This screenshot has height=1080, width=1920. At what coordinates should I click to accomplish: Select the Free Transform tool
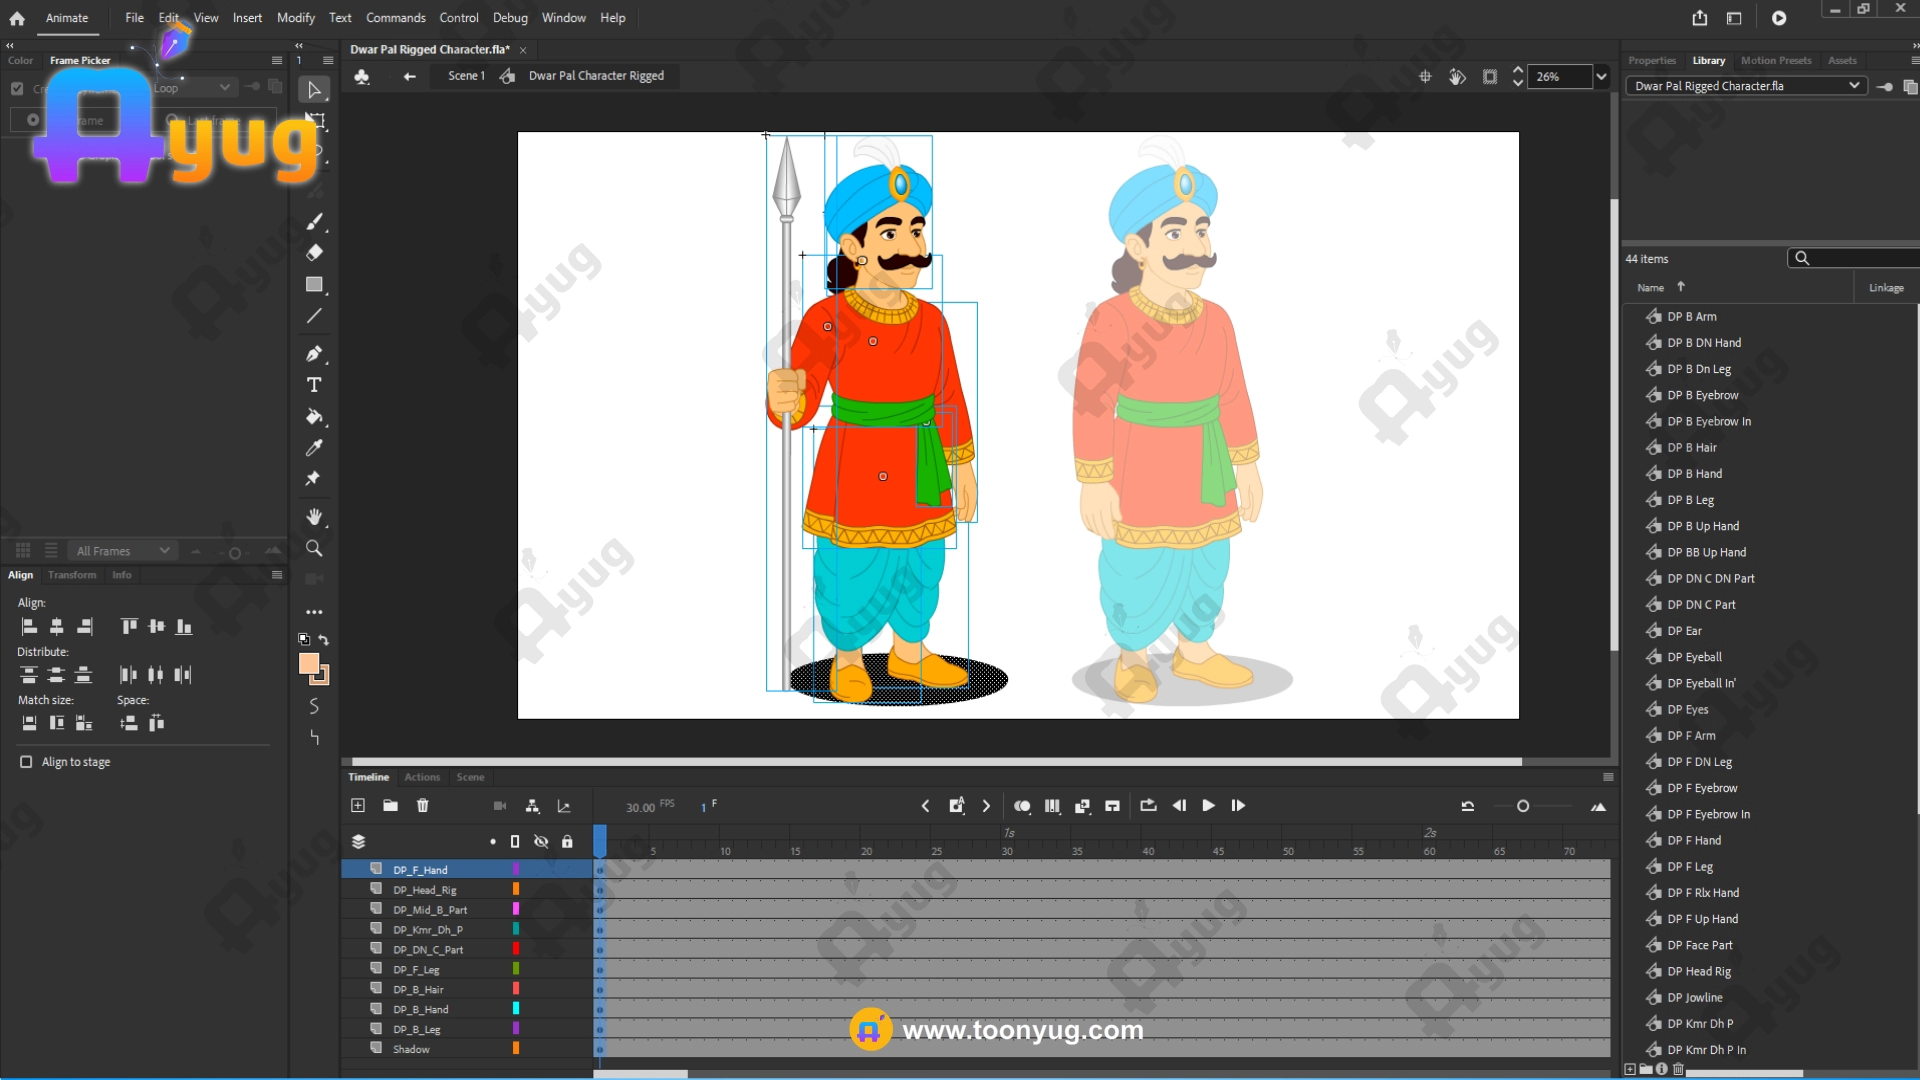315,121
